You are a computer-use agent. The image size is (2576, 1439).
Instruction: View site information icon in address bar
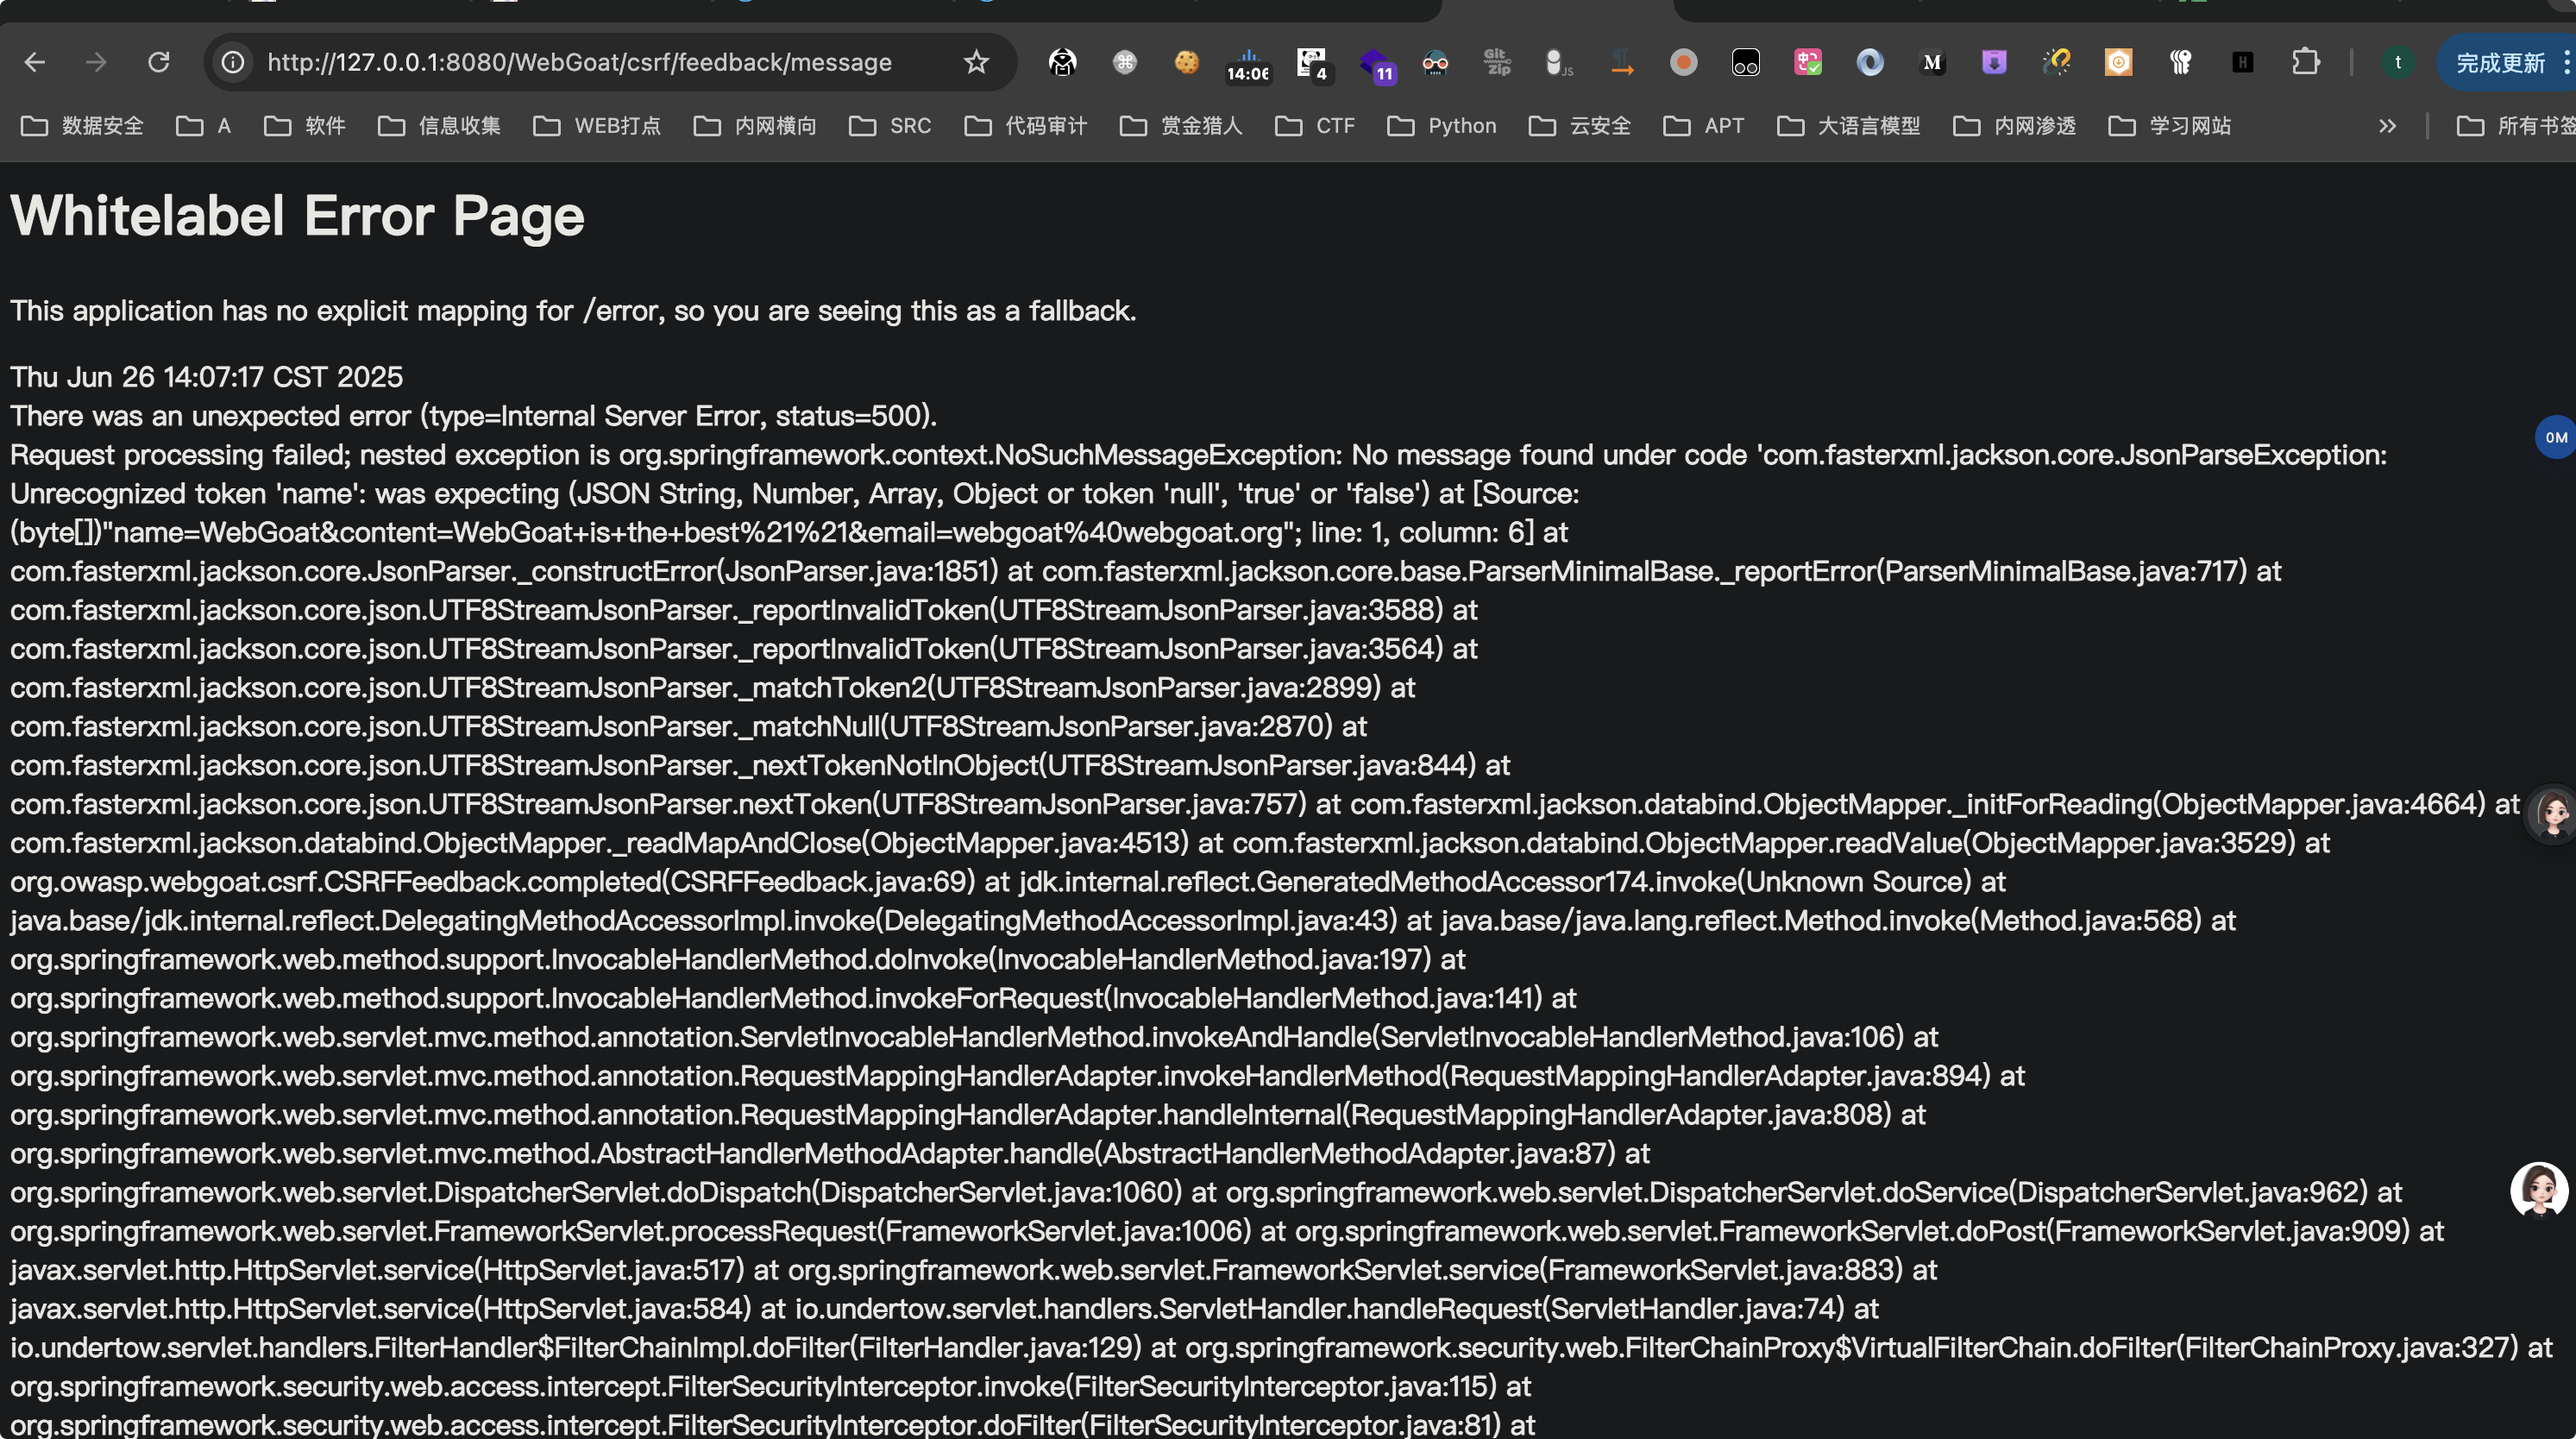point(233,62)
